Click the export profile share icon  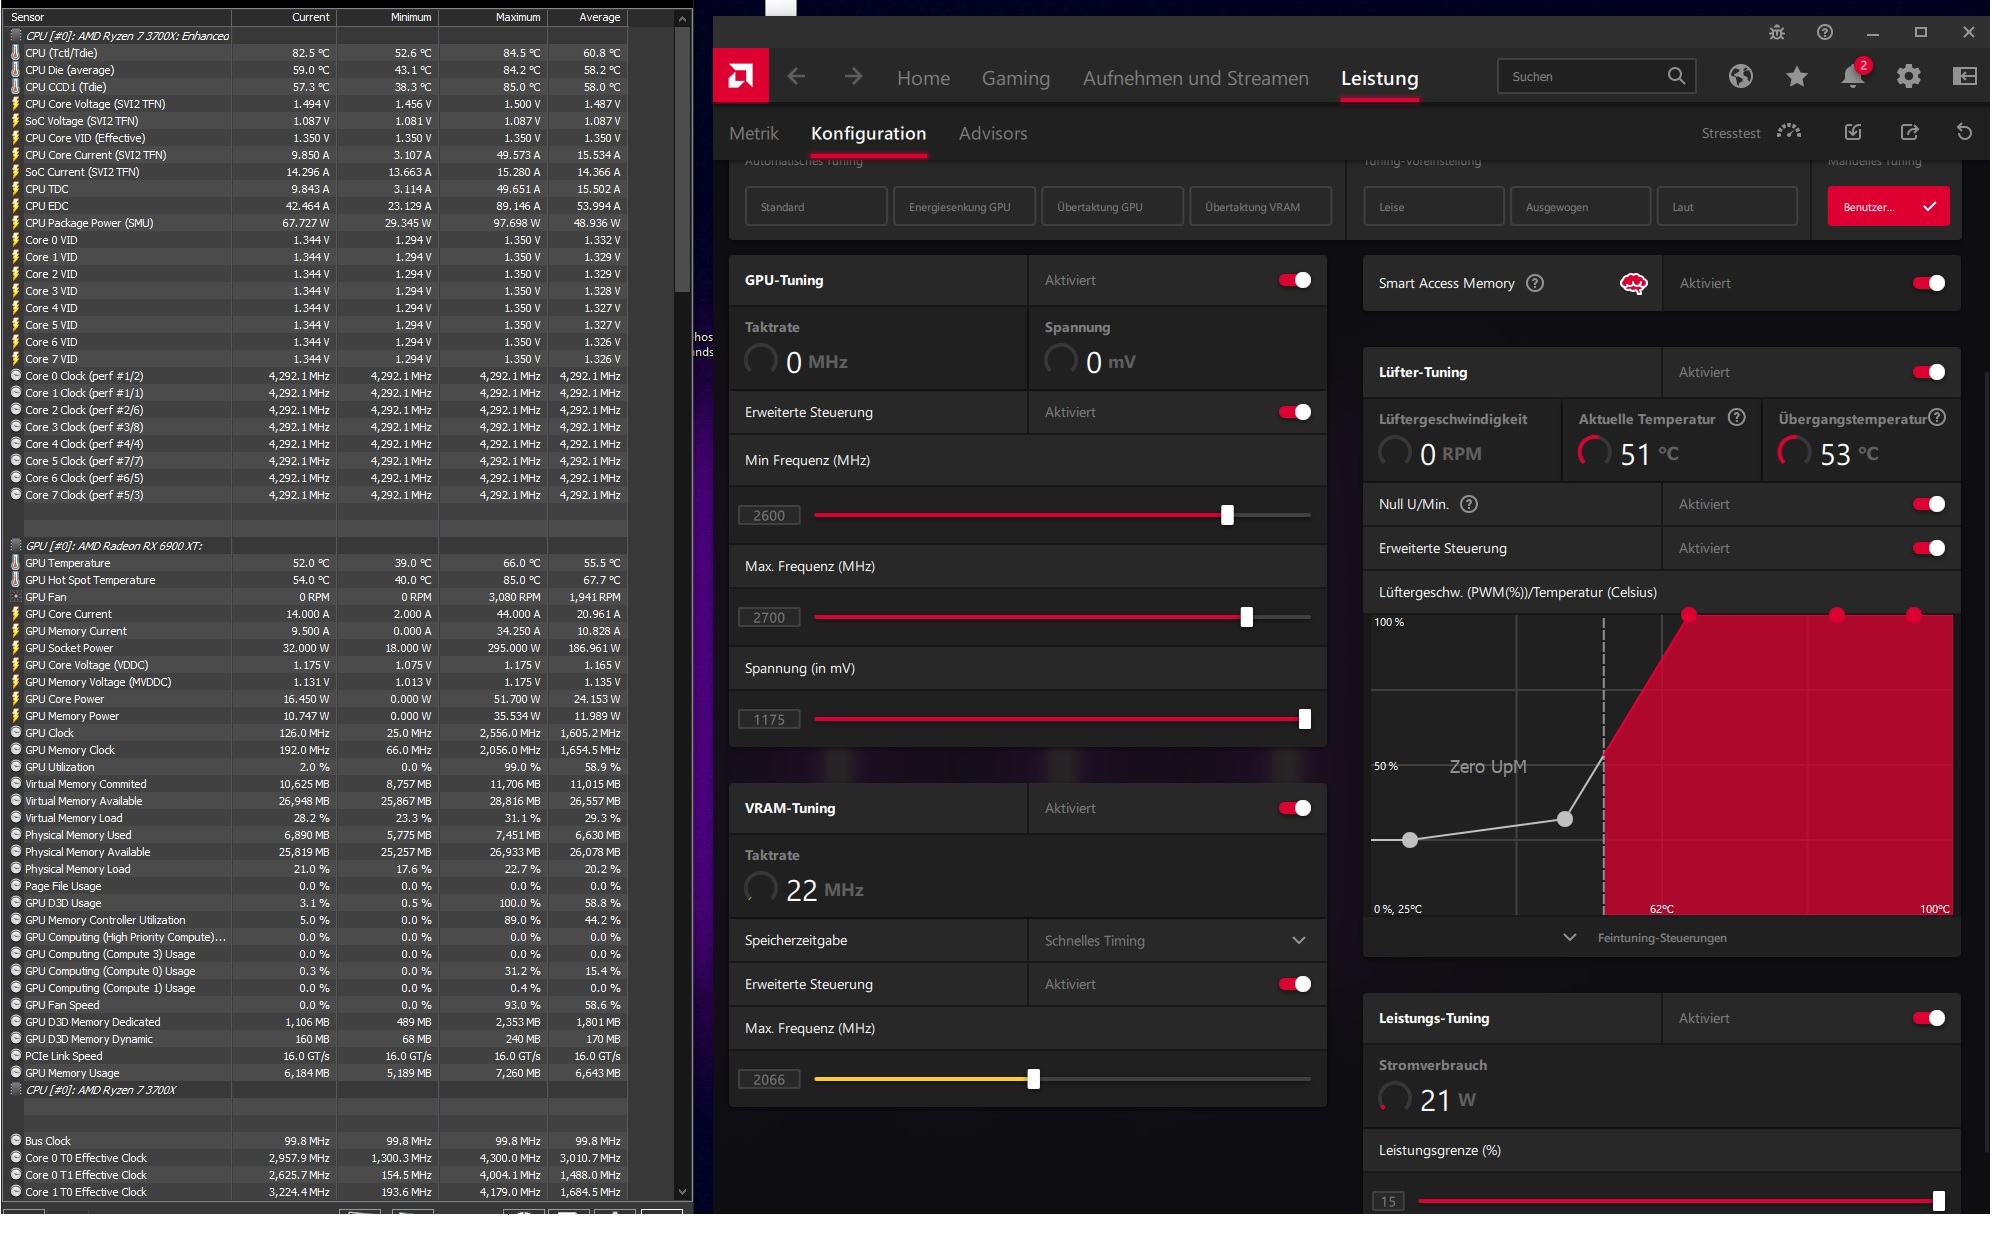1909,132
